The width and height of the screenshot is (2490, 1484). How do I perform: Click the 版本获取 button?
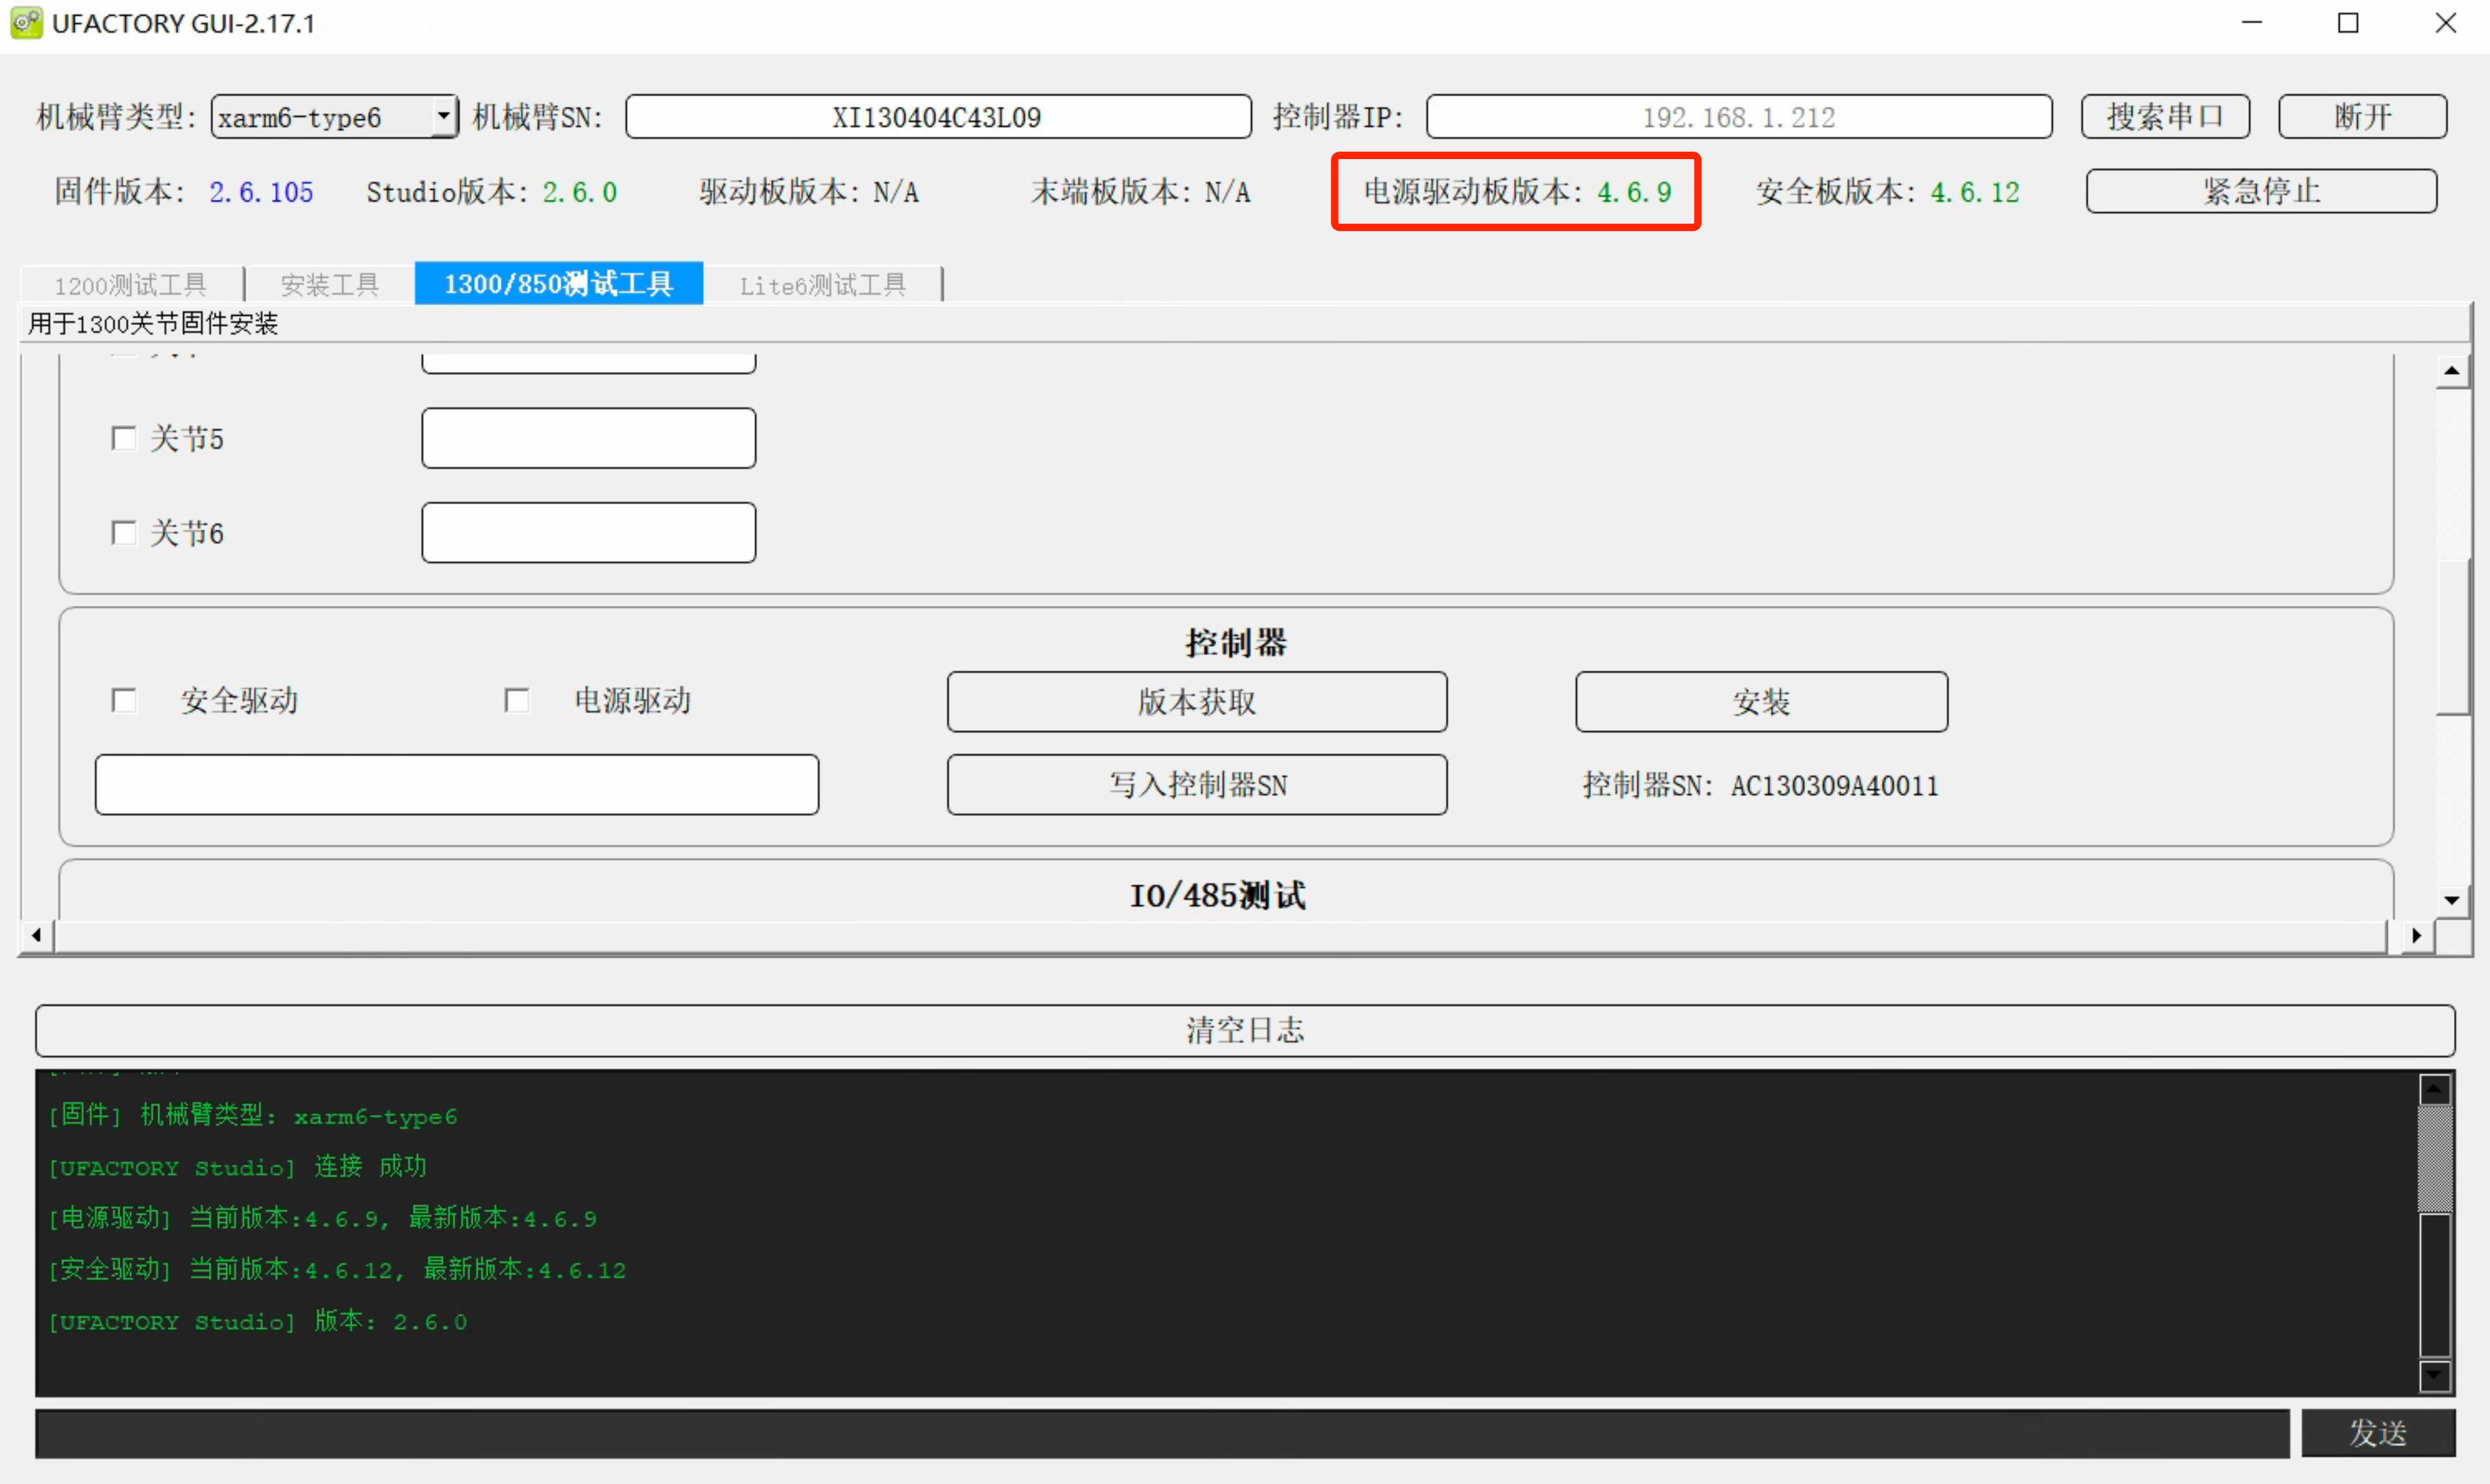coord(1197,702)
